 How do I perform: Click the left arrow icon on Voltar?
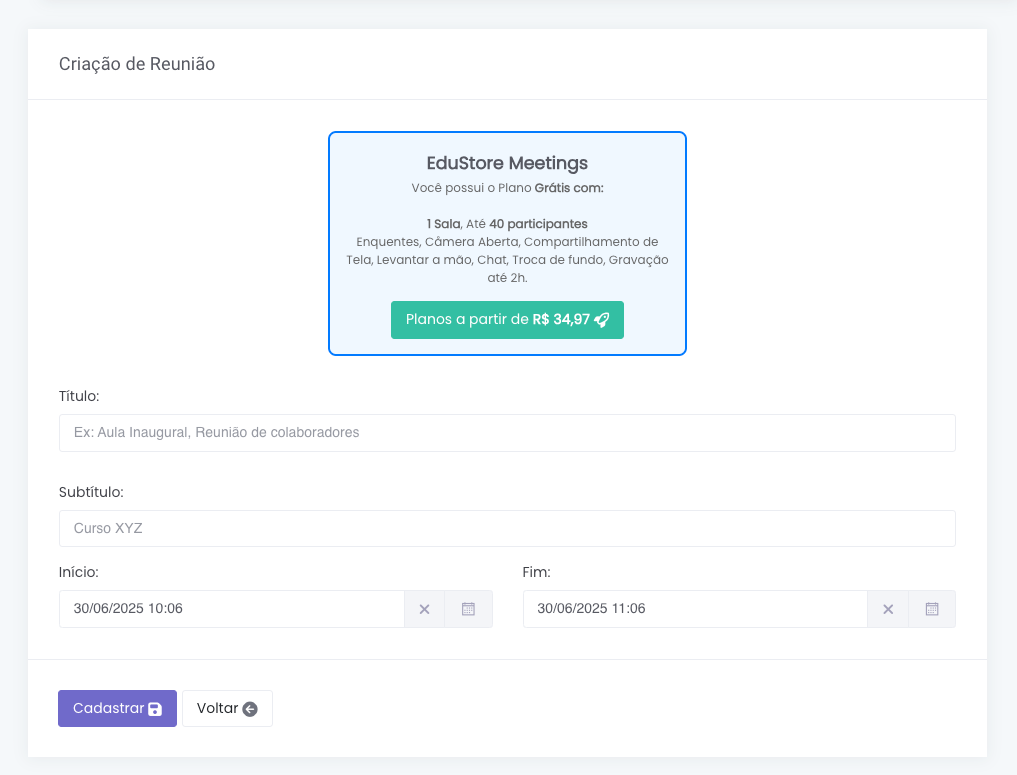(250, 709)
